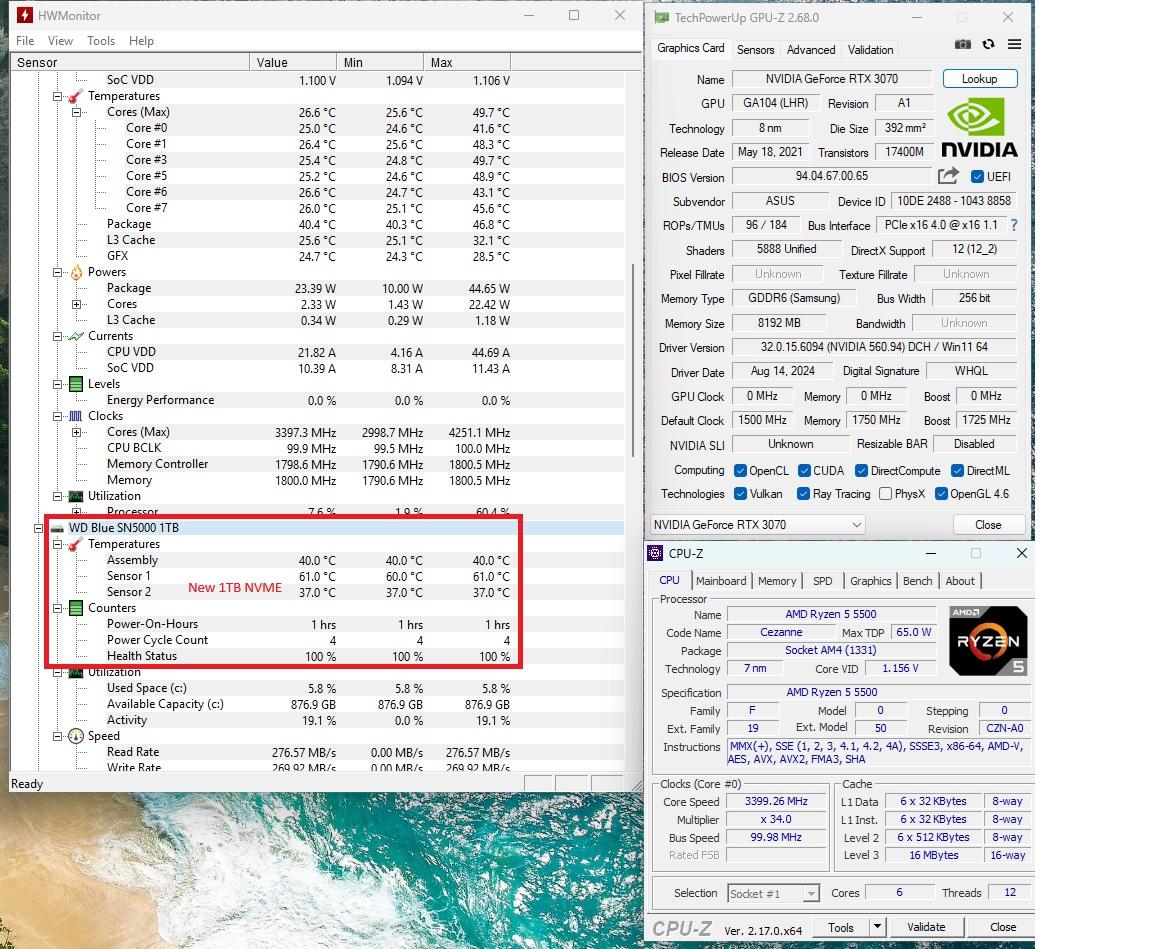
Task: Switch to the Sensors tab in GPU-Z
Action: click(x=755, y=50)
